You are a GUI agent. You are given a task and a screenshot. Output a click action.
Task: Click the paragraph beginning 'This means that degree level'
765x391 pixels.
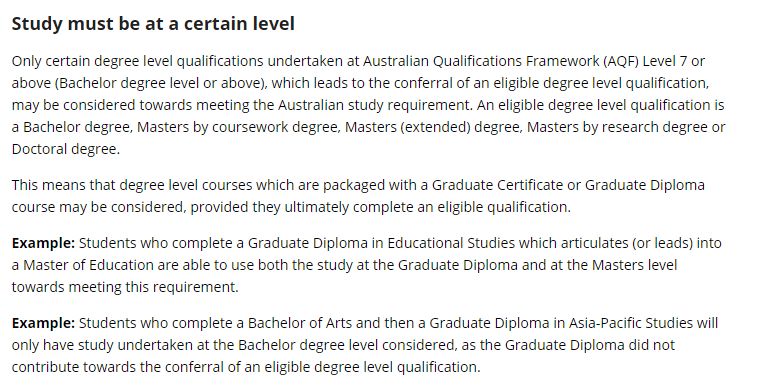(x=358, y=196)
